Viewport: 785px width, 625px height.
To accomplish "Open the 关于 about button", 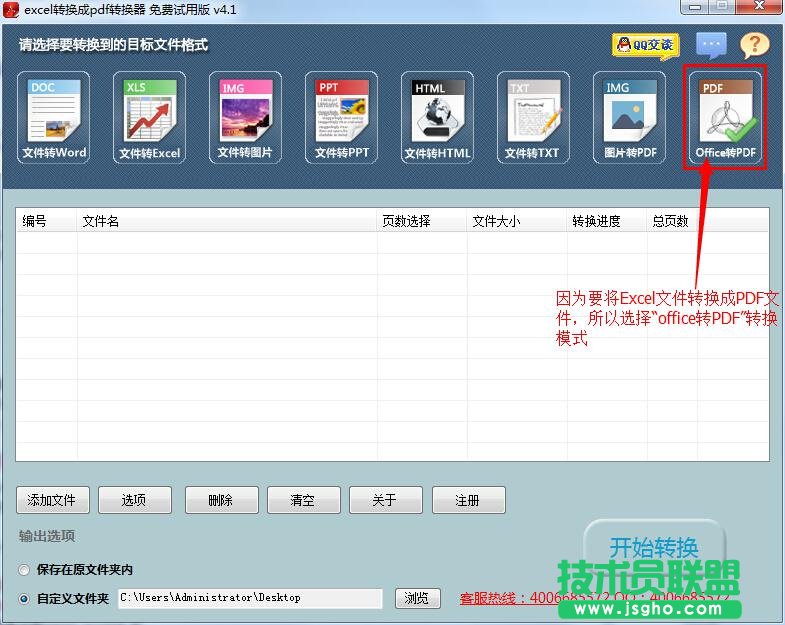I will (386, 500).
